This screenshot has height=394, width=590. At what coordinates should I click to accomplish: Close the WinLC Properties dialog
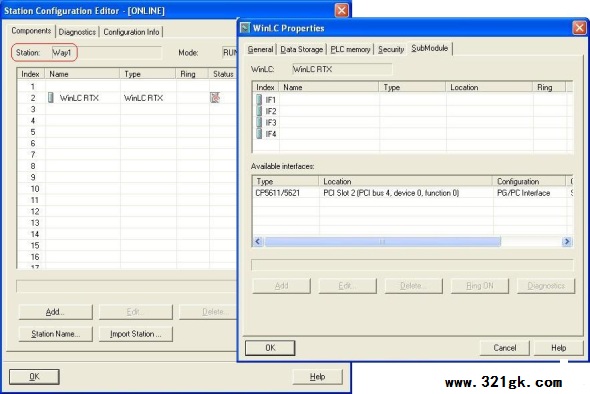[579, 28]
